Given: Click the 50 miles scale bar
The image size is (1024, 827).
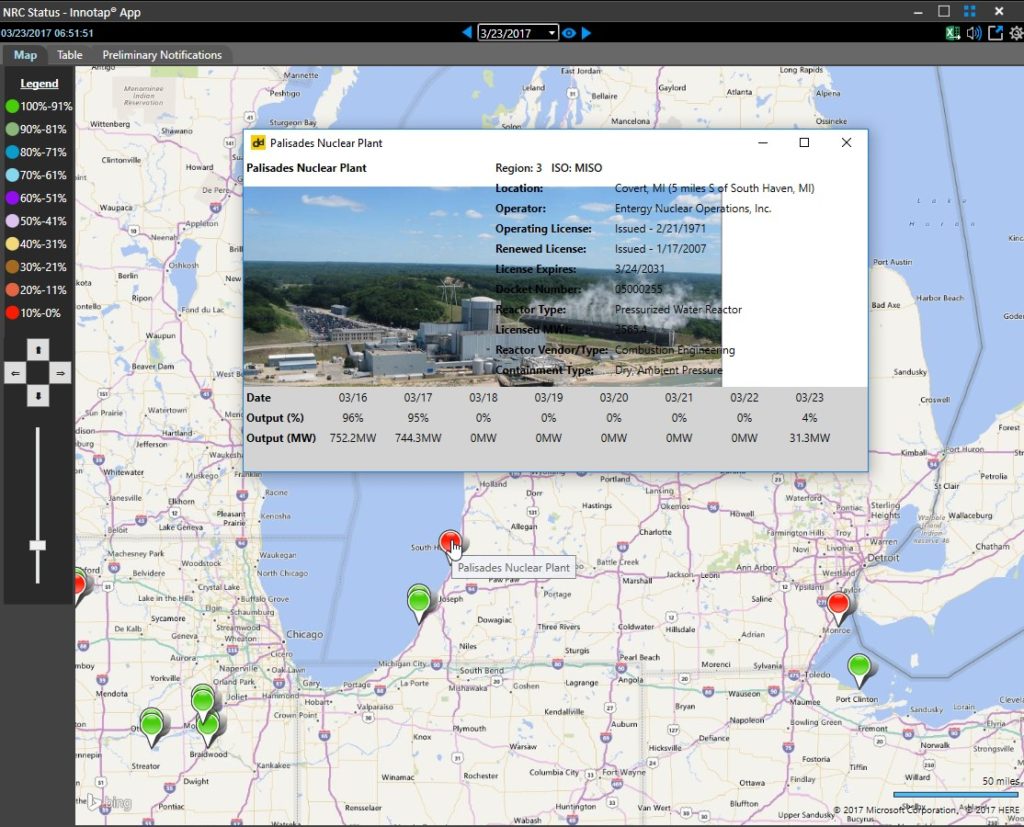Looking at the screenshot, I should click(x=955, y=794).
